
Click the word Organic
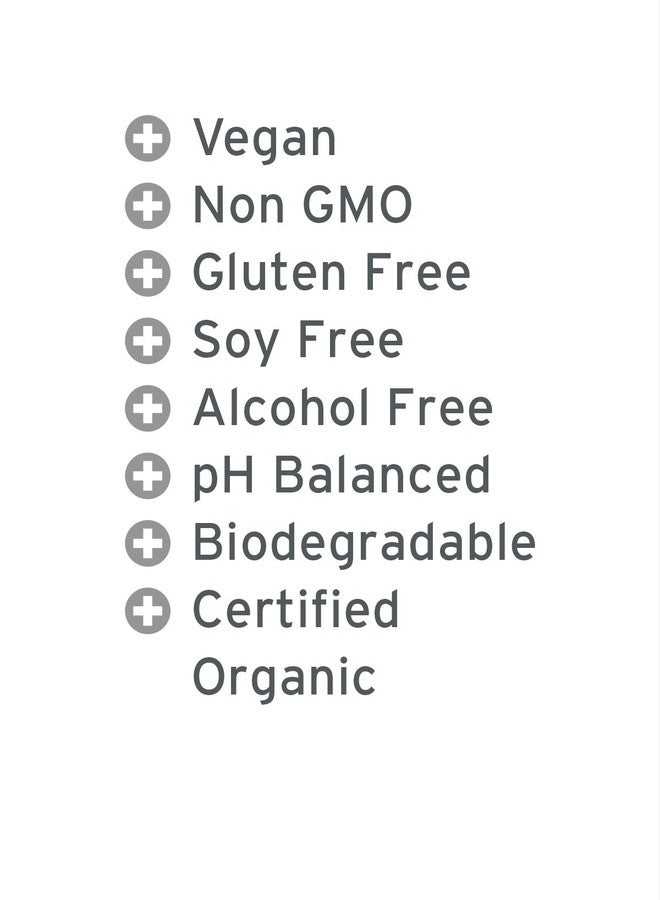pyautogui.click(x=283, y=678)
